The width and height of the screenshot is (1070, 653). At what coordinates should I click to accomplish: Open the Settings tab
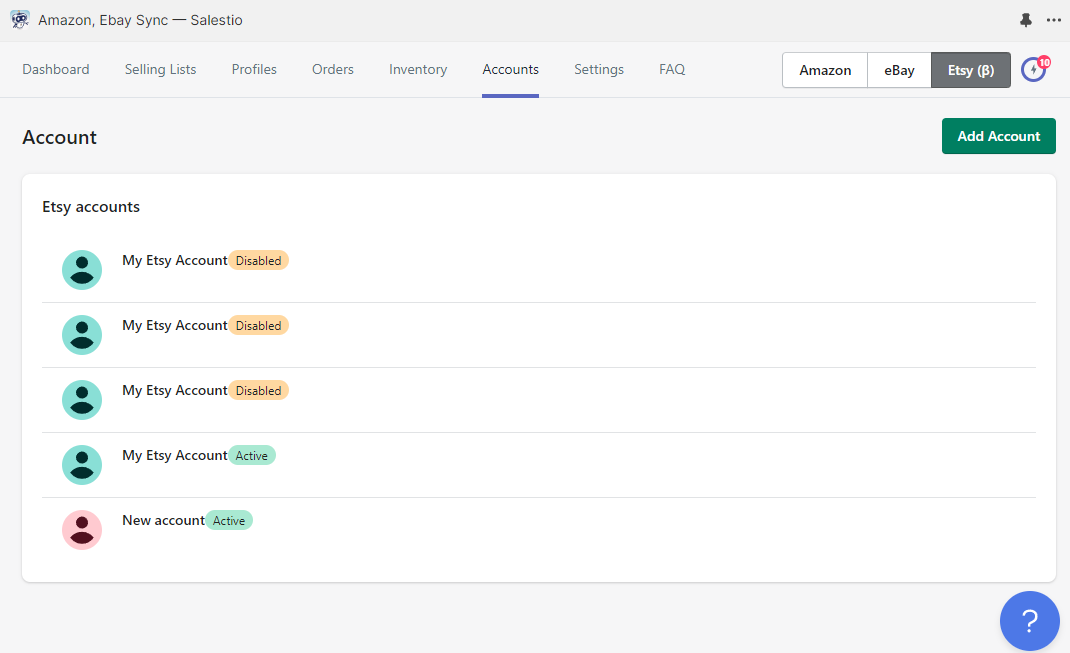(598, 70)
